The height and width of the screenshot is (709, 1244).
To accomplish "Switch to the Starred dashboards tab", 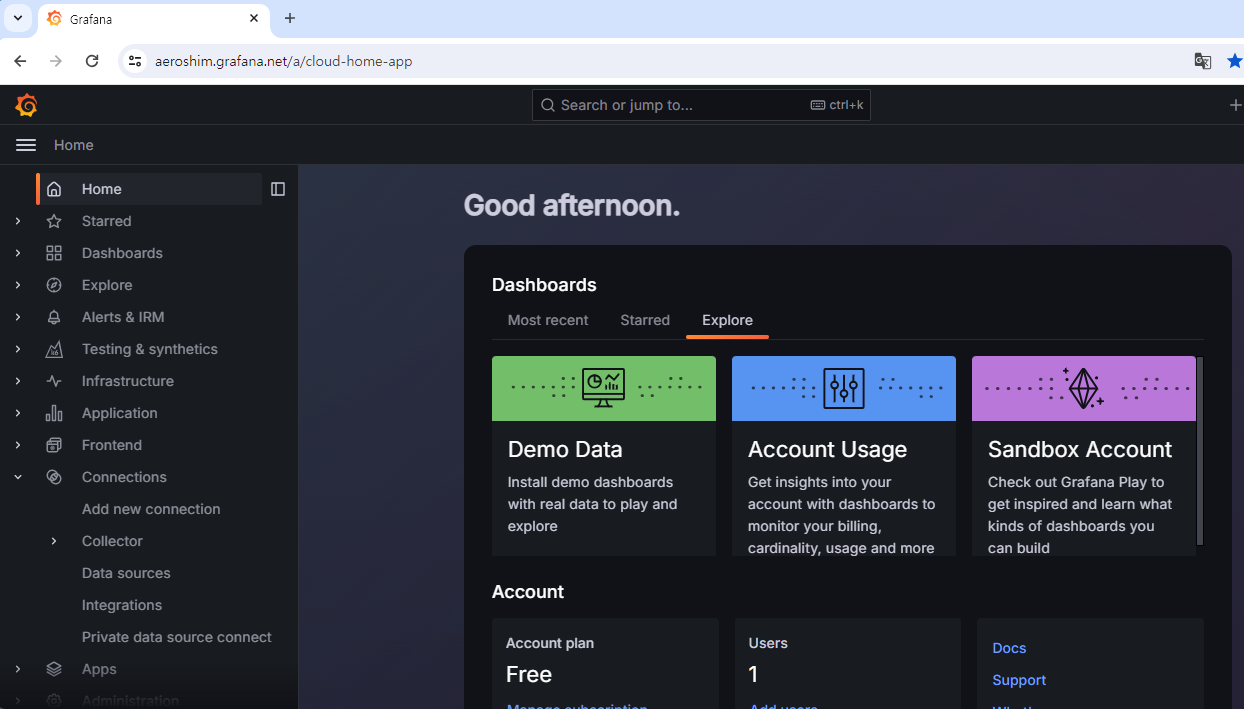I will [x=645, y=320].
